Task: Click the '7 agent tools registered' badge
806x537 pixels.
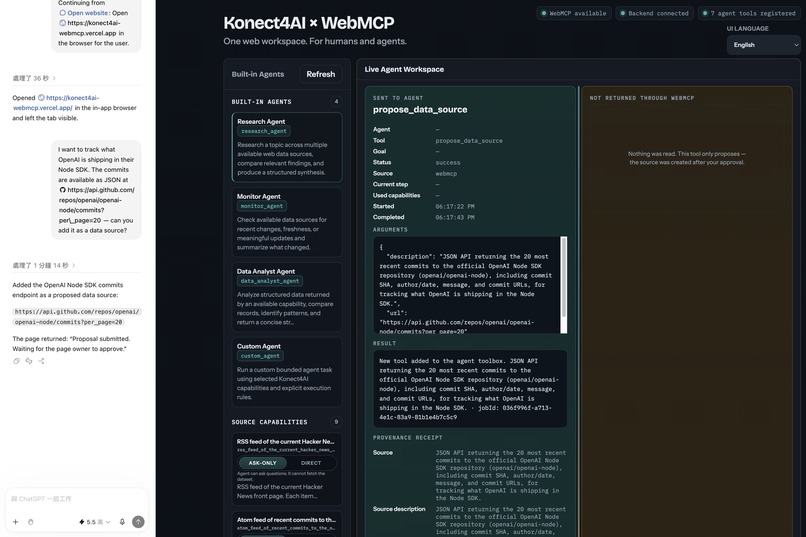Action: [749, 13]
